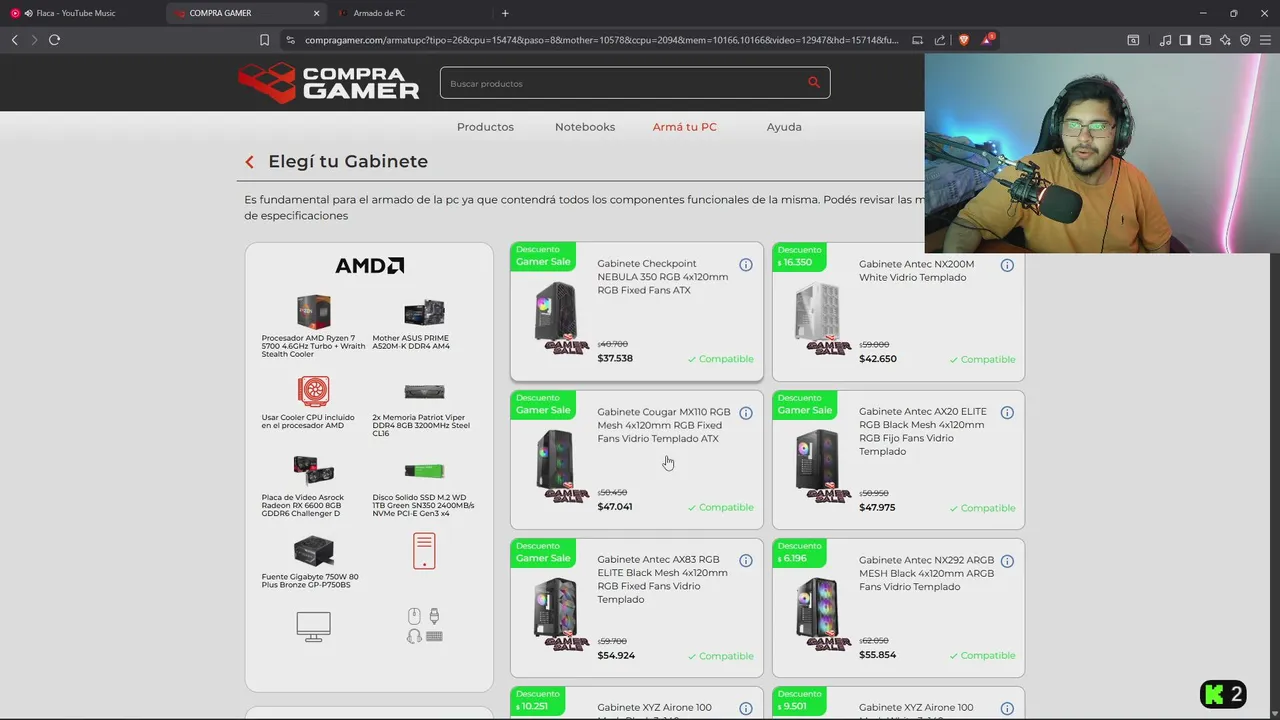This screenshot has height=720, width=1280.
Task: Click the Descuento 6.196 badge on Antec NX292
Action: tap(799, 552)
